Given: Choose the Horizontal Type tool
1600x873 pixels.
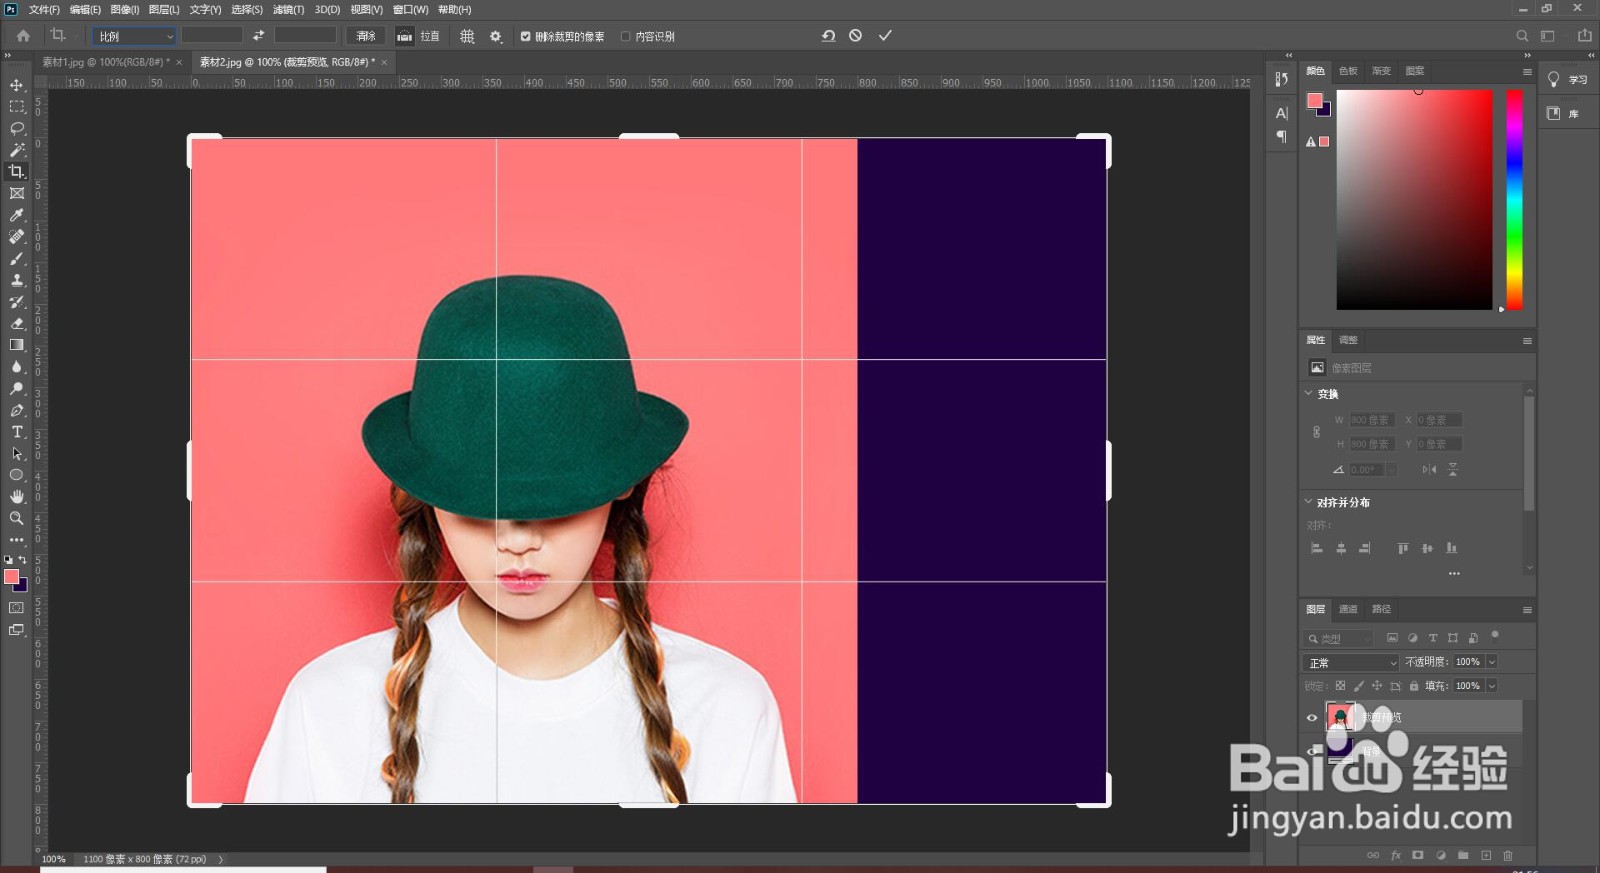Looking at the screenshot, I should [x=17, y=432].
